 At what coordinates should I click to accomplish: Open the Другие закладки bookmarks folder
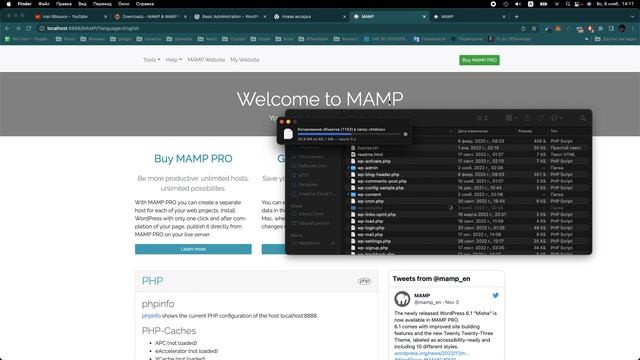pyautogui.click(x=615, y=39)
